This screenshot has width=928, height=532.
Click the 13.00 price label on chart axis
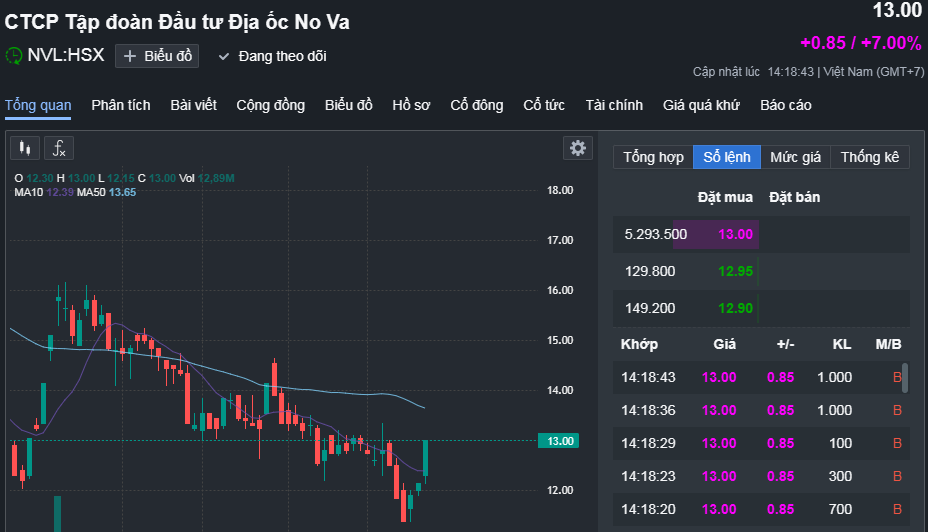coord(559,441)
